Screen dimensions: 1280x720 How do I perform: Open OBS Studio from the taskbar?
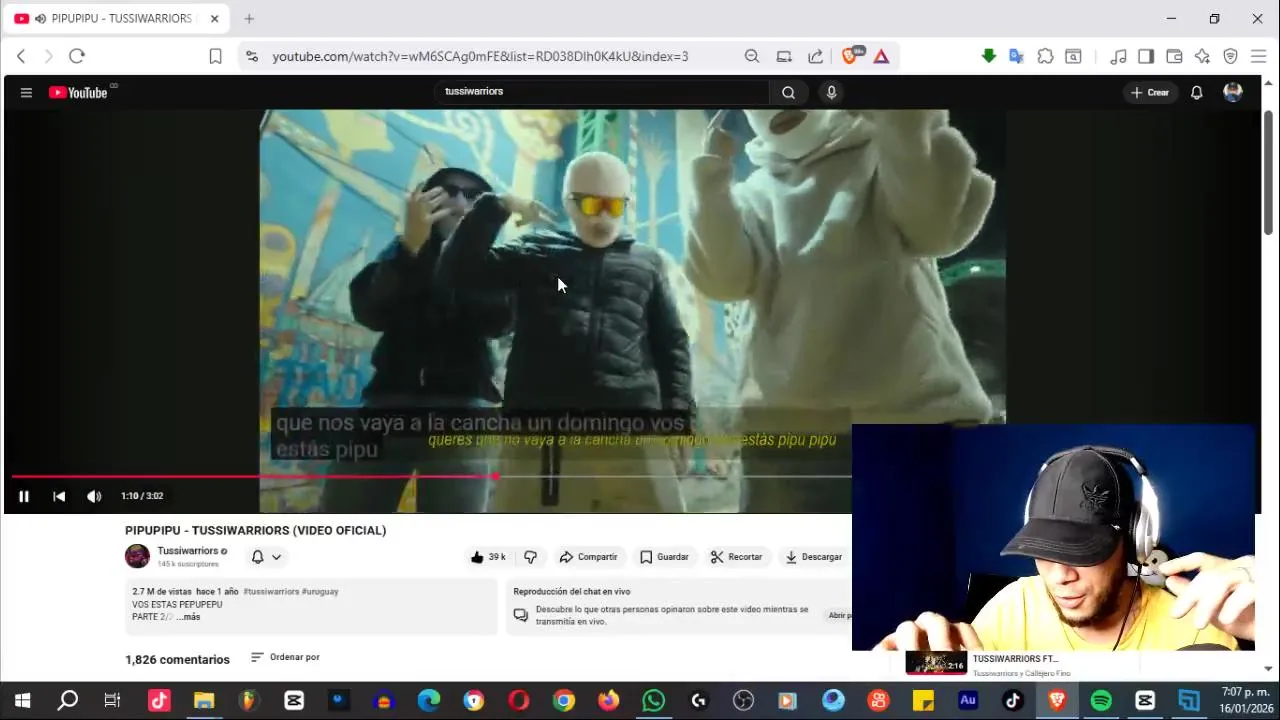(x=743, y=701)
